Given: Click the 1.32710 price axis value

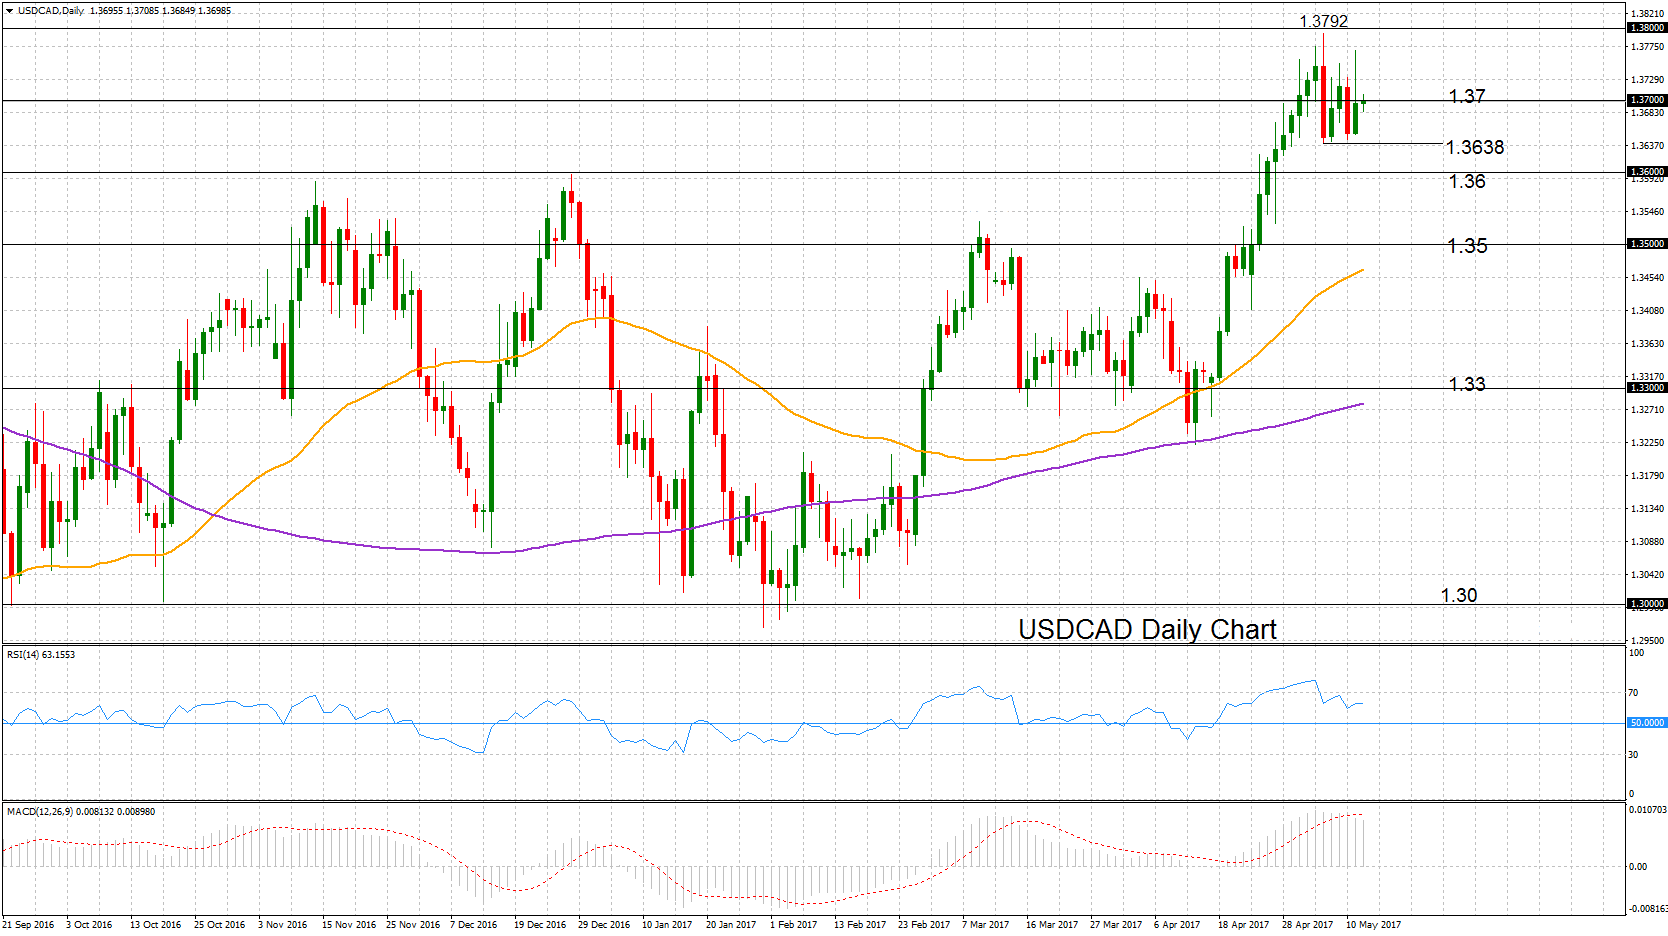Looking at the screenshot, I should click(x=1647, y=410).
